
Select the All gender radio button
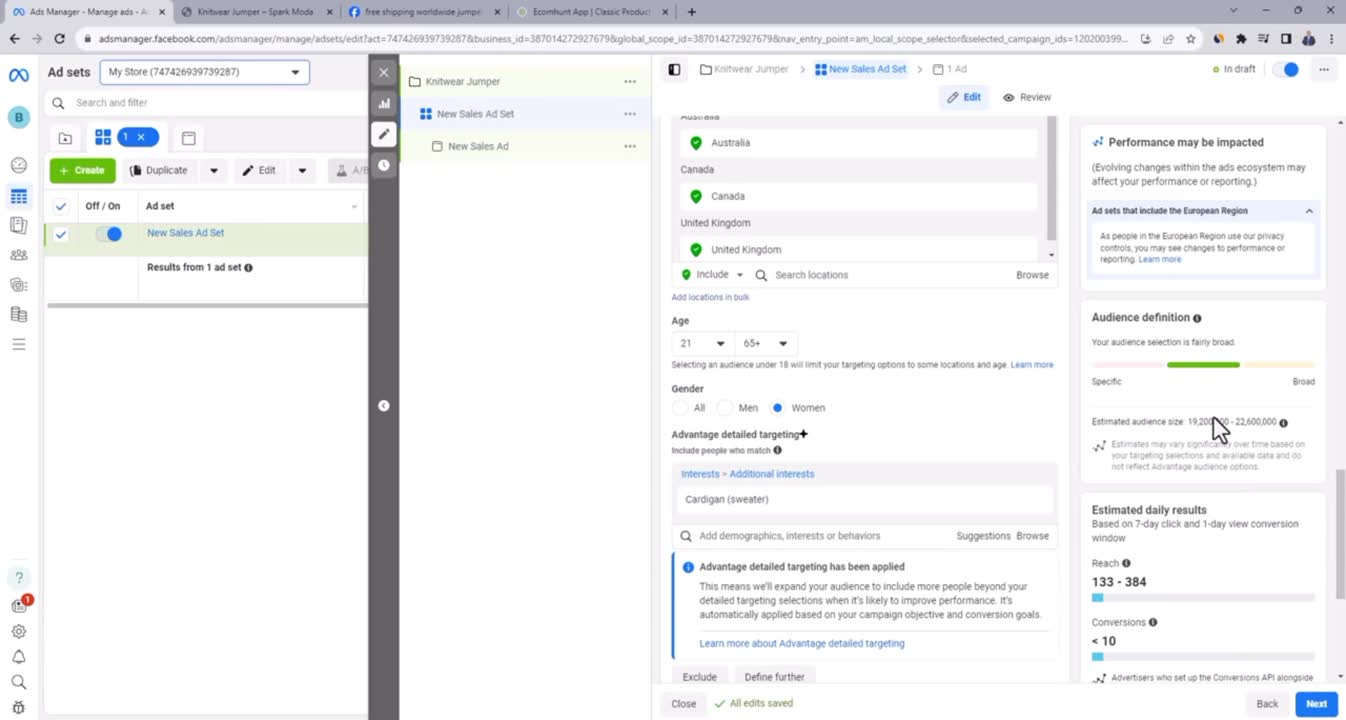[681, 408]
